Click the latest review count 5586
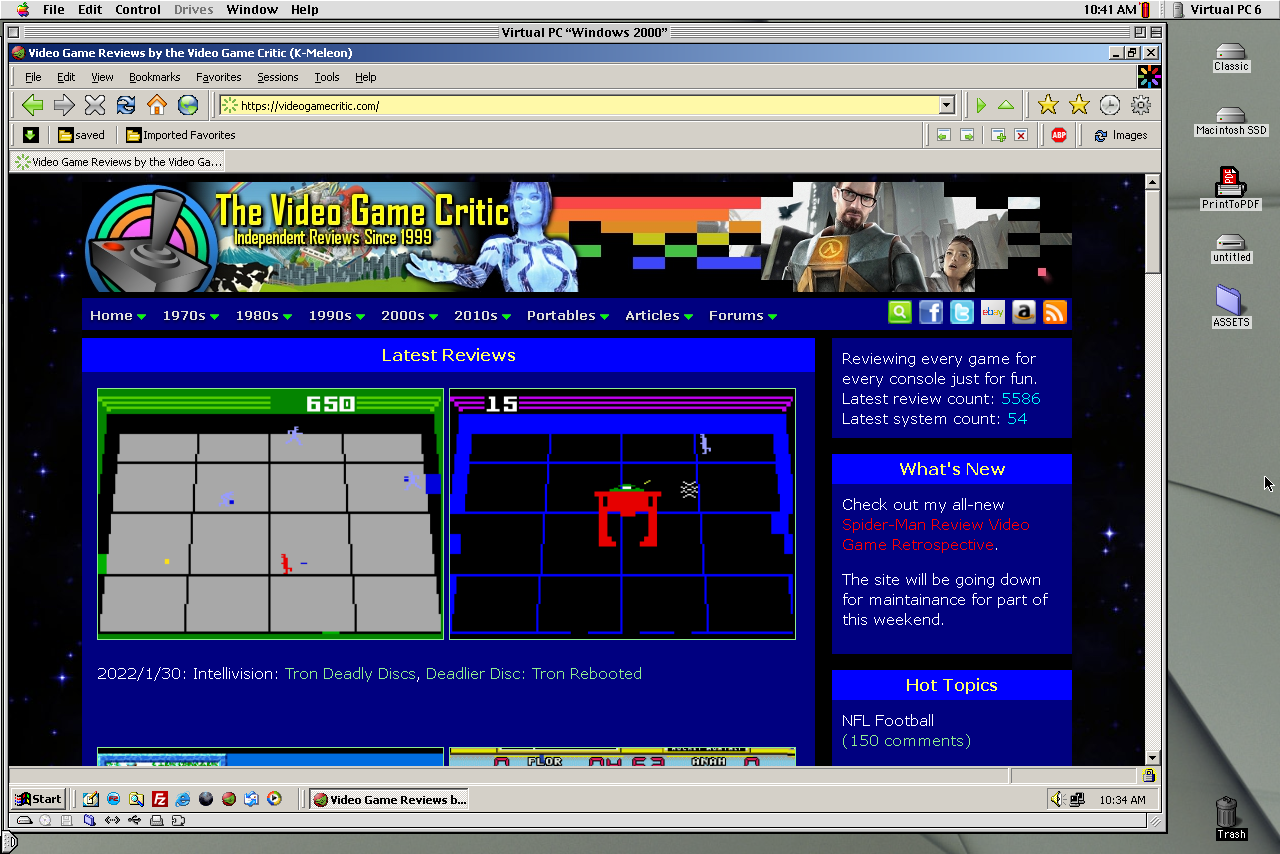 click(1021, 399)
